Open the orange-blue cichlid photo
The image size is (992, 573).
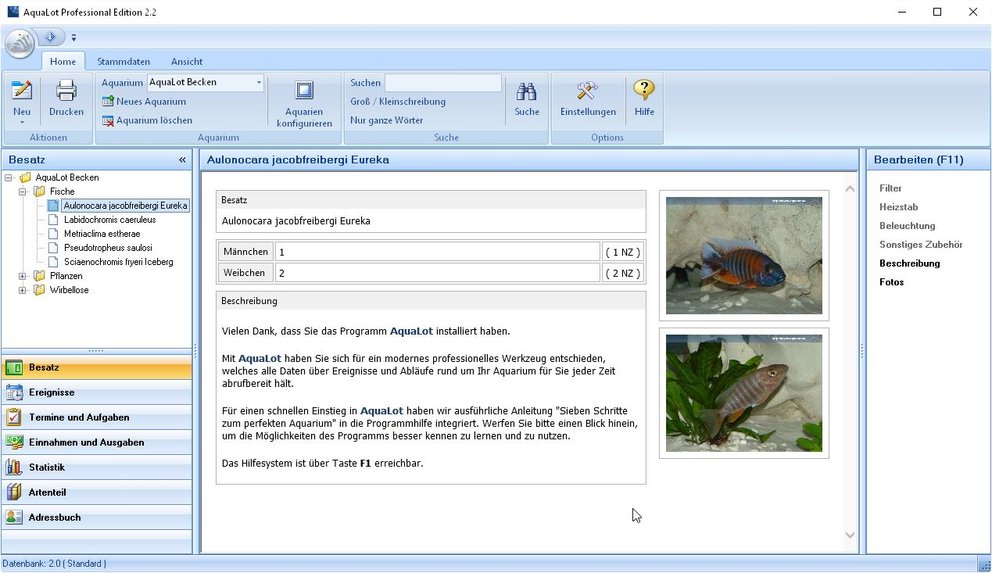click(x=744, y=256)
